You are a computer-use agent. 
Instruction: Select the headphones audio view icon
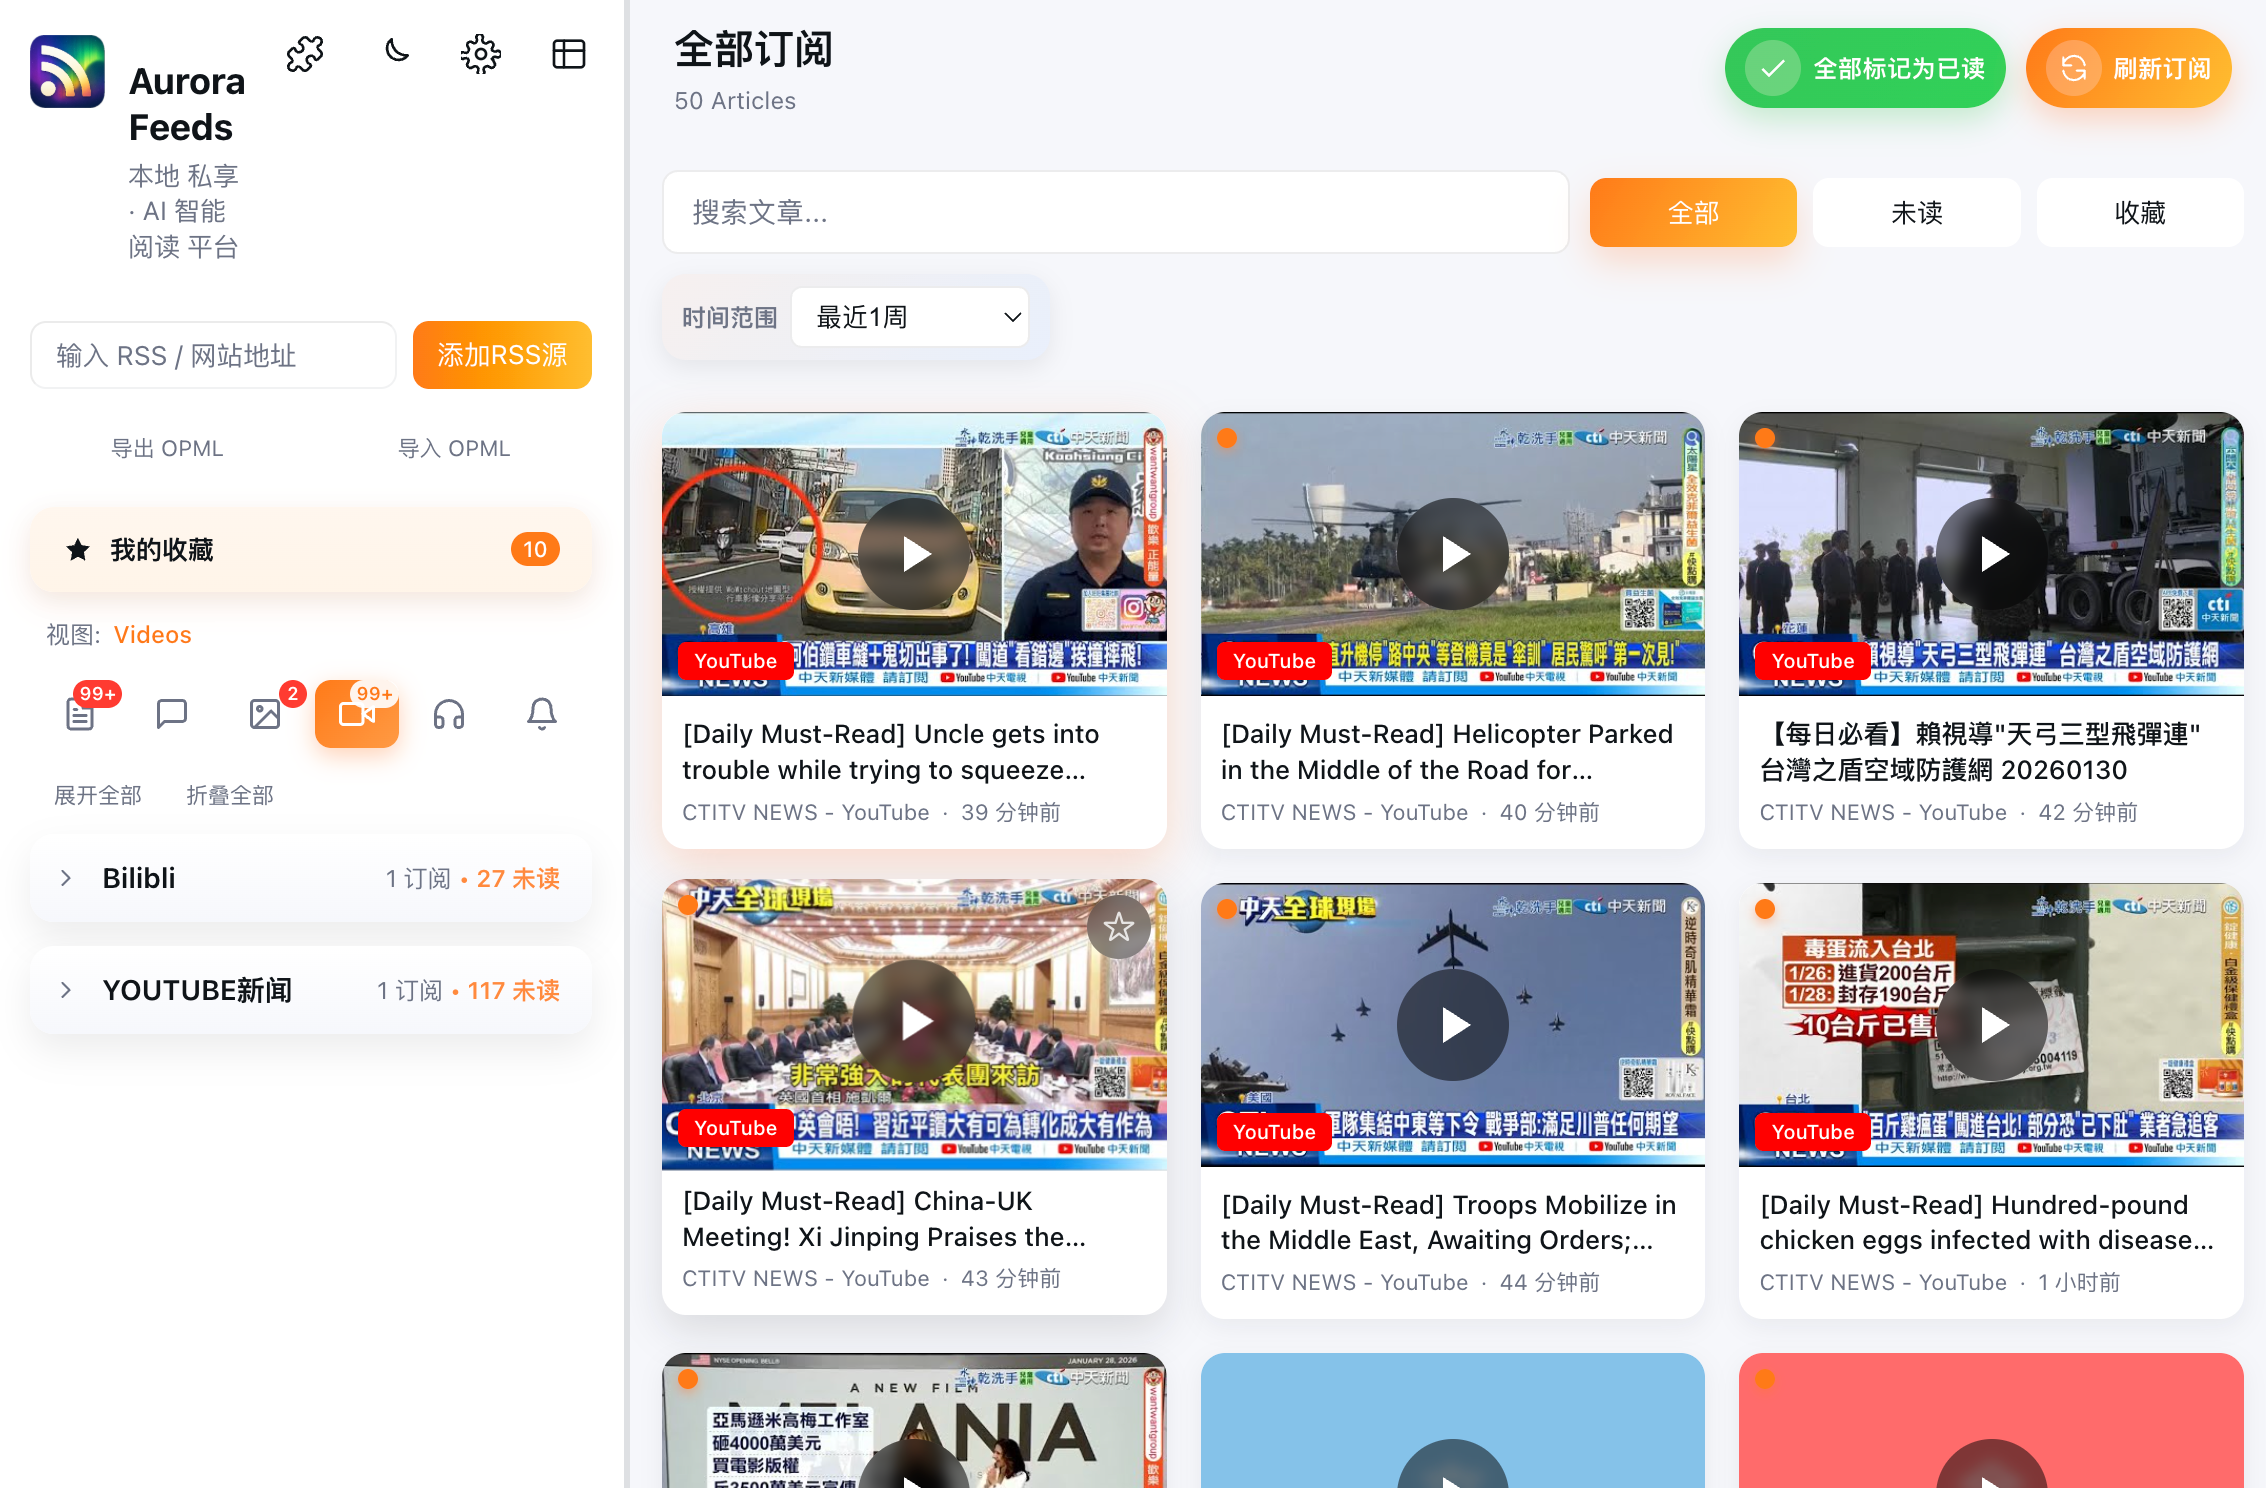pyautogui.click(x=449, y=714)
